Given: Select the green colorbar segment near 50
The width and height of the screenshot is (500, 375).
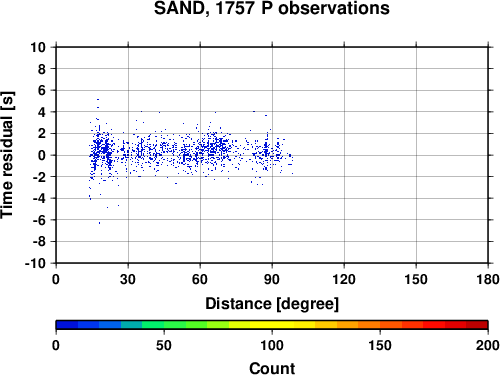Looking at the screenshot, I should (175, 325).
